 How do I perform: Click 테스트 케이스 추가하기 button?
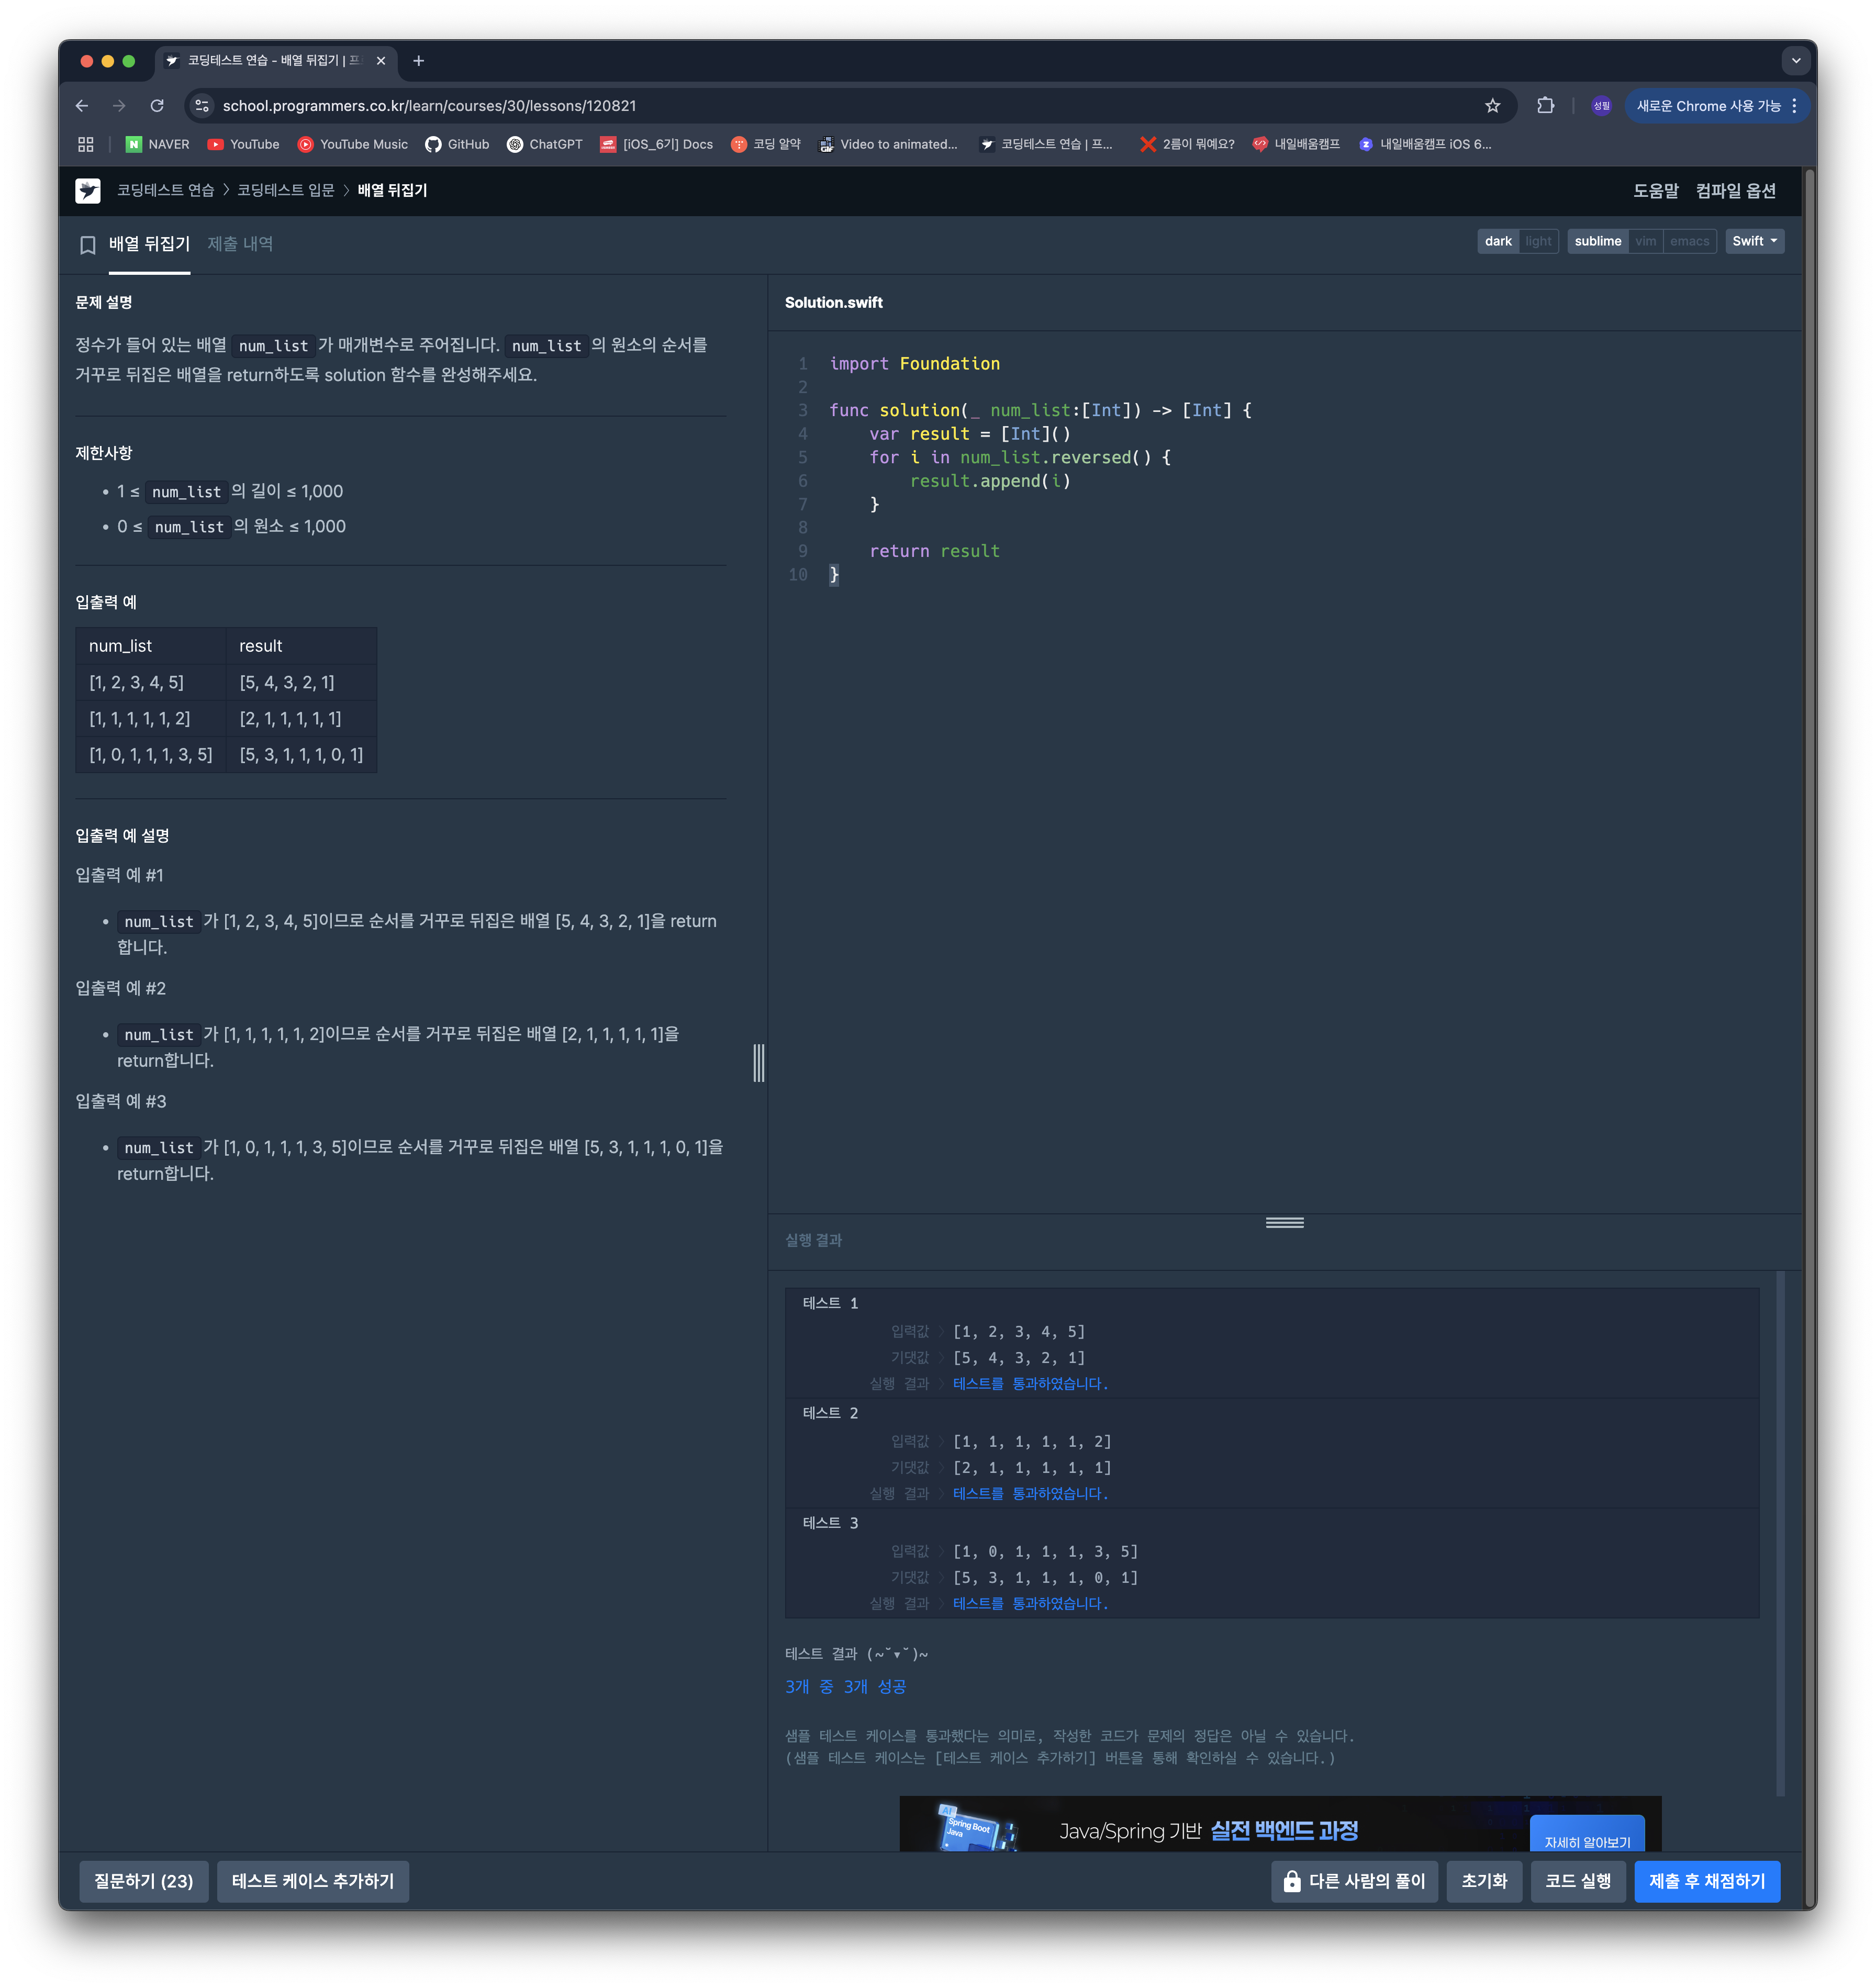coord(313,1881)
